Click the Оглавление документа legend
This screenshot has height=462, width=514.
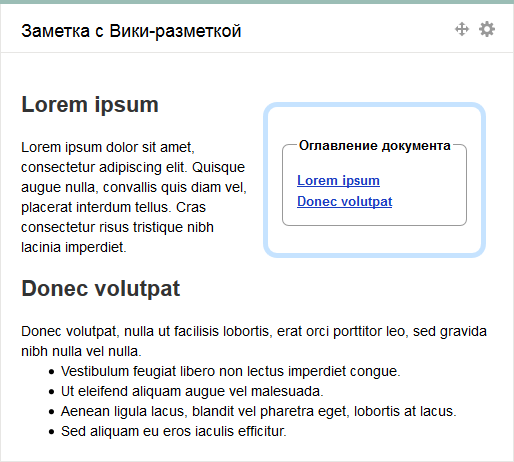(x=375, y=146)
